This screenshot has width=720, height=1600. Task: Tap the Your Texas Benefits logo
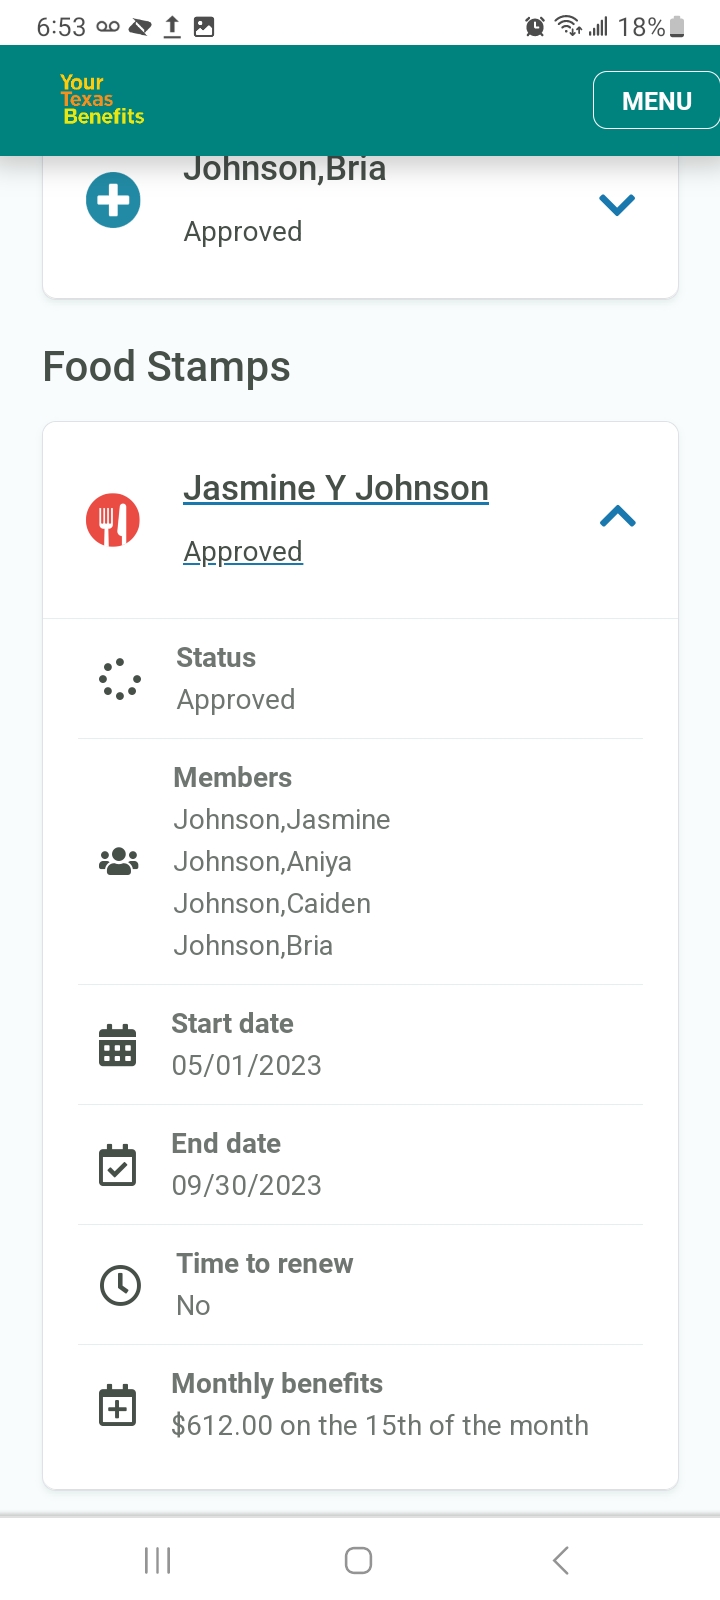(102, 100)
